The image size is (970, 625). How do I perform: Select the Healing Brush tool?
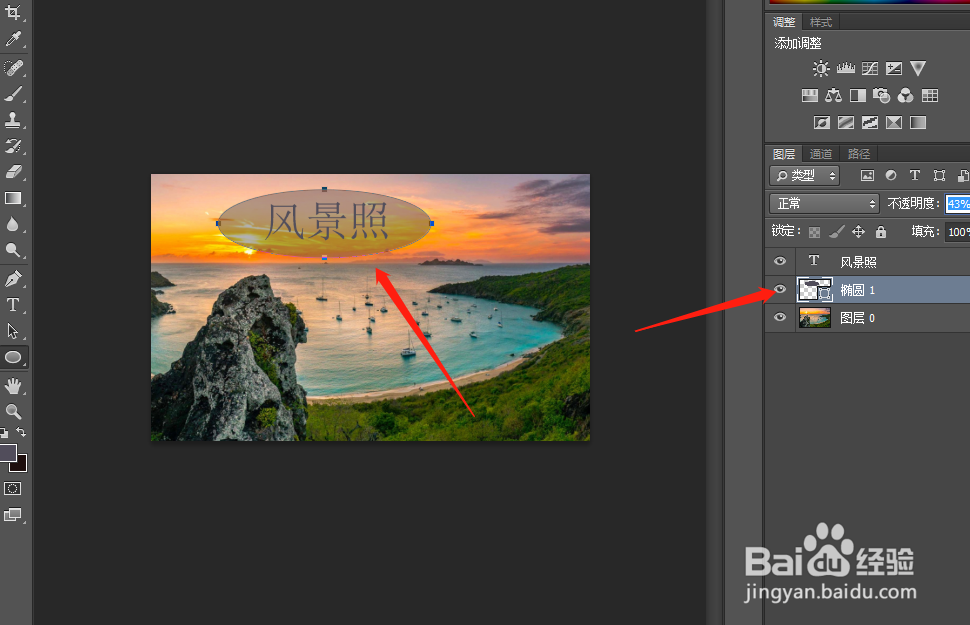click(x=13, y=67)
